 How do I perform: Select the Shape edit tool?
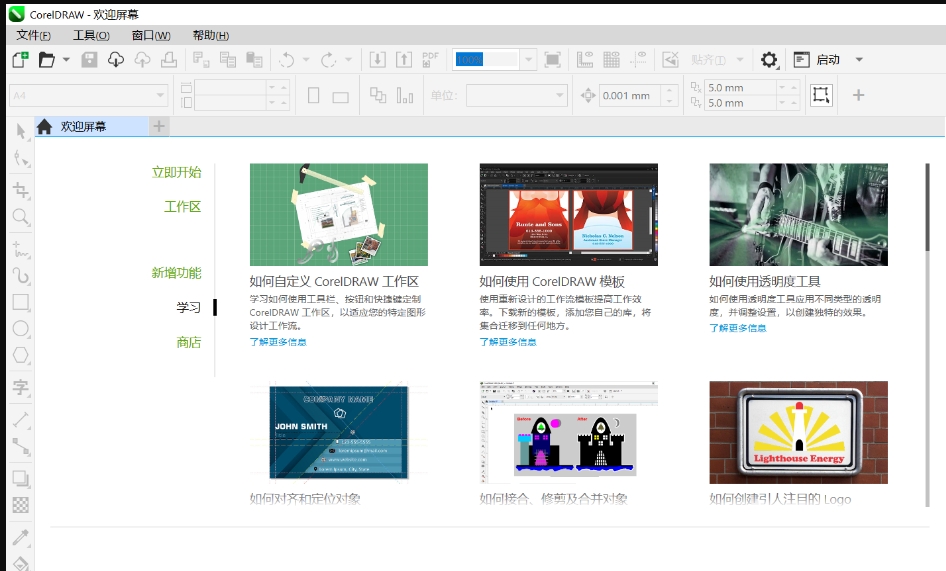tap(21, 159)
